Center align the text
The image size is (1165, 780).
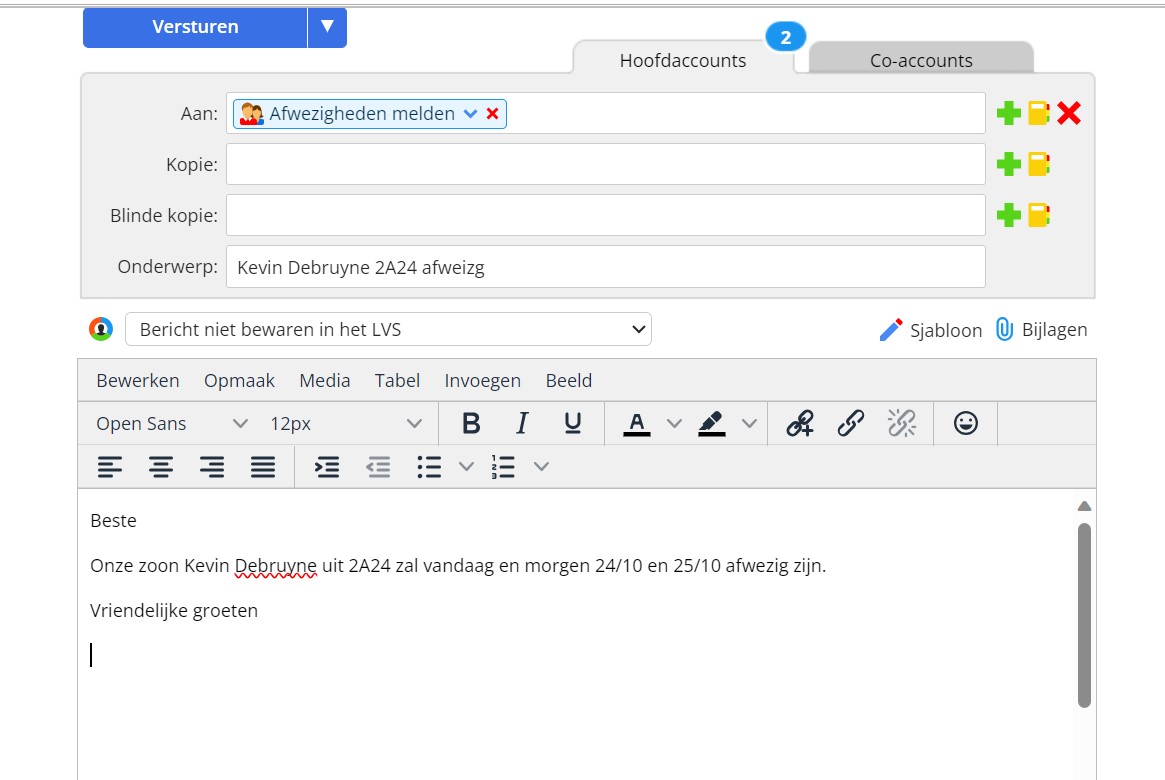pos(160,467)
